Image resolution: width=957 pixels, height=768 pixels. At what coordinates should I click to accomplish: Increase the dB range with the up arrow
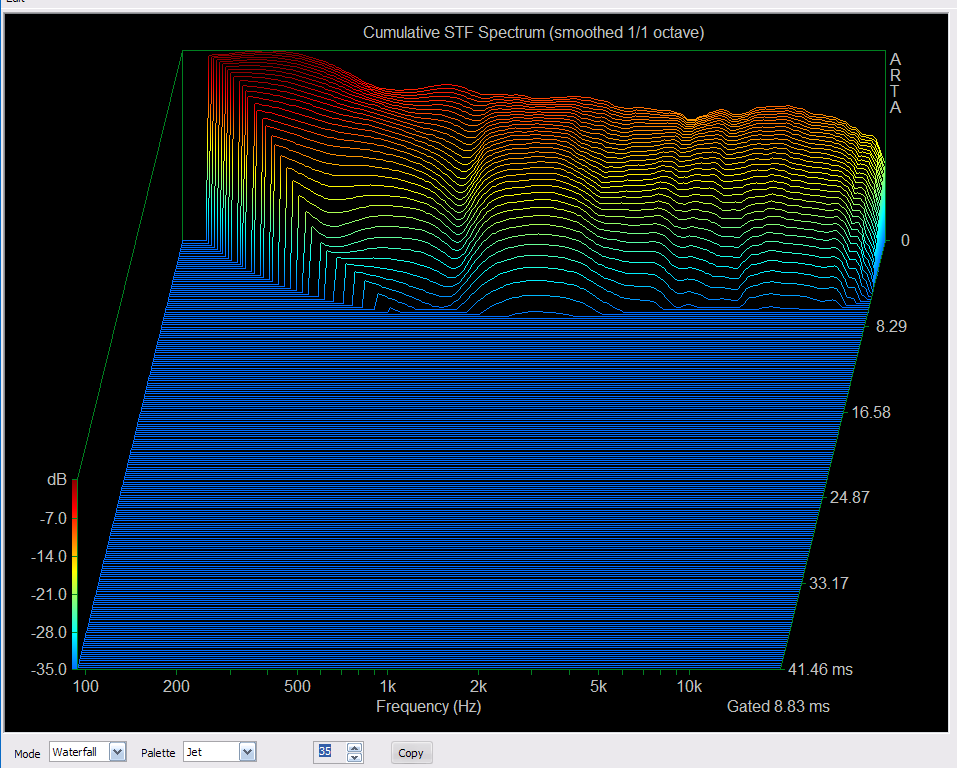point(355,747)
